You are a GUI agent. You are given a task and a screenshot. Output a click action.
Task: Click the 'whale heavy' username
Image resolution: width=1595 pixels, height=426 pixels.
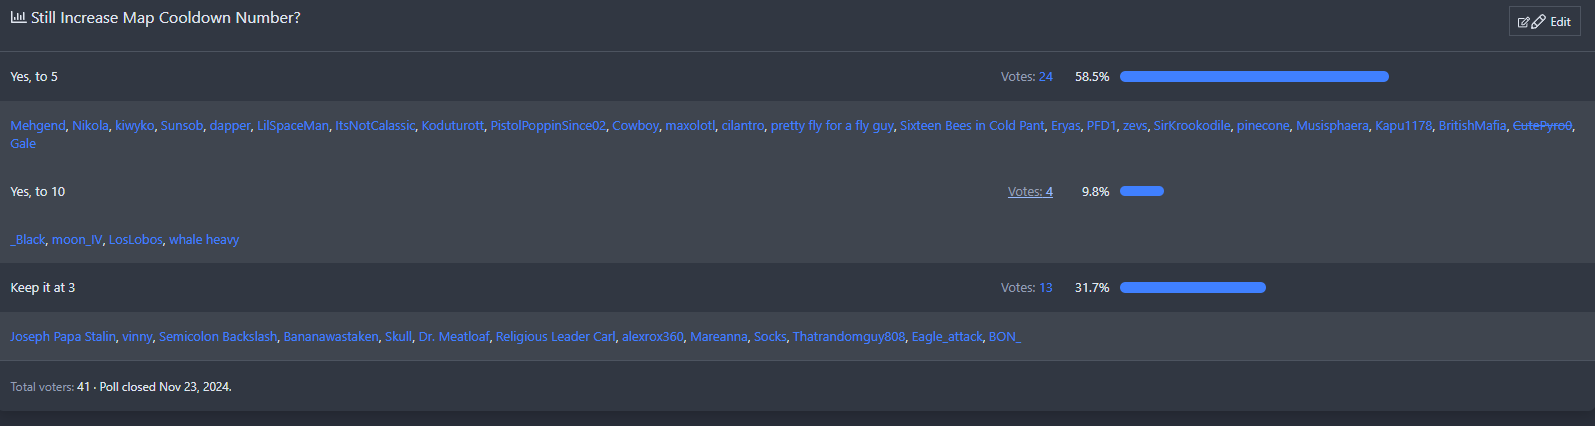tap(204, 240)
